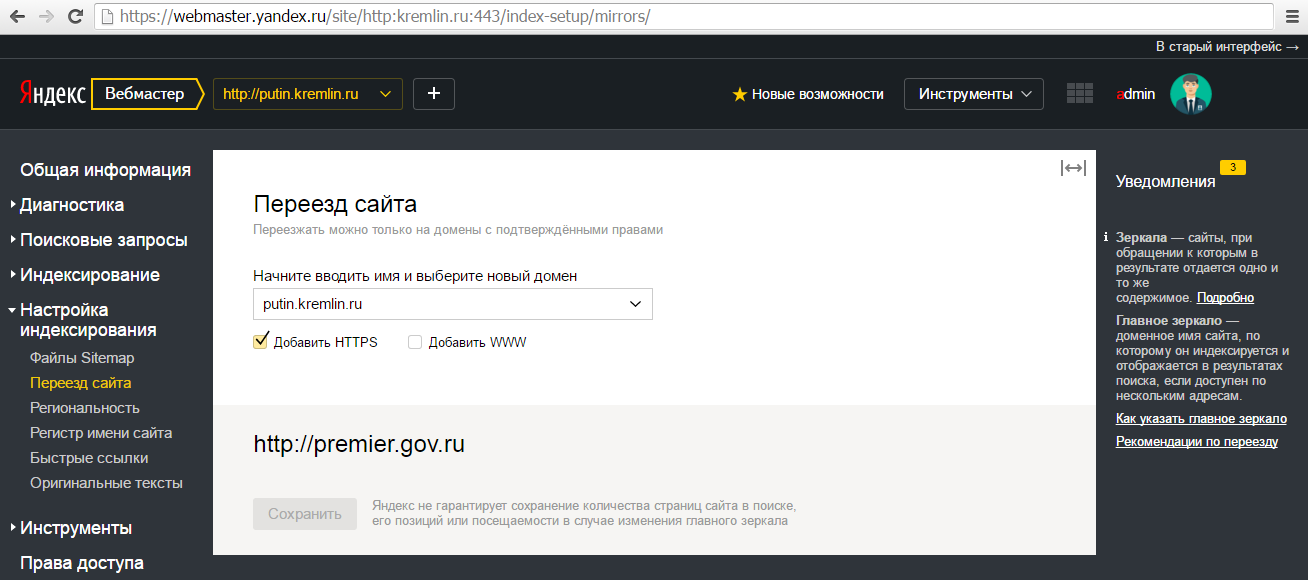This screenshot has height=580, width=1308.
Task: Open the apps grid icon near admin
Action: coord(1080,93)
